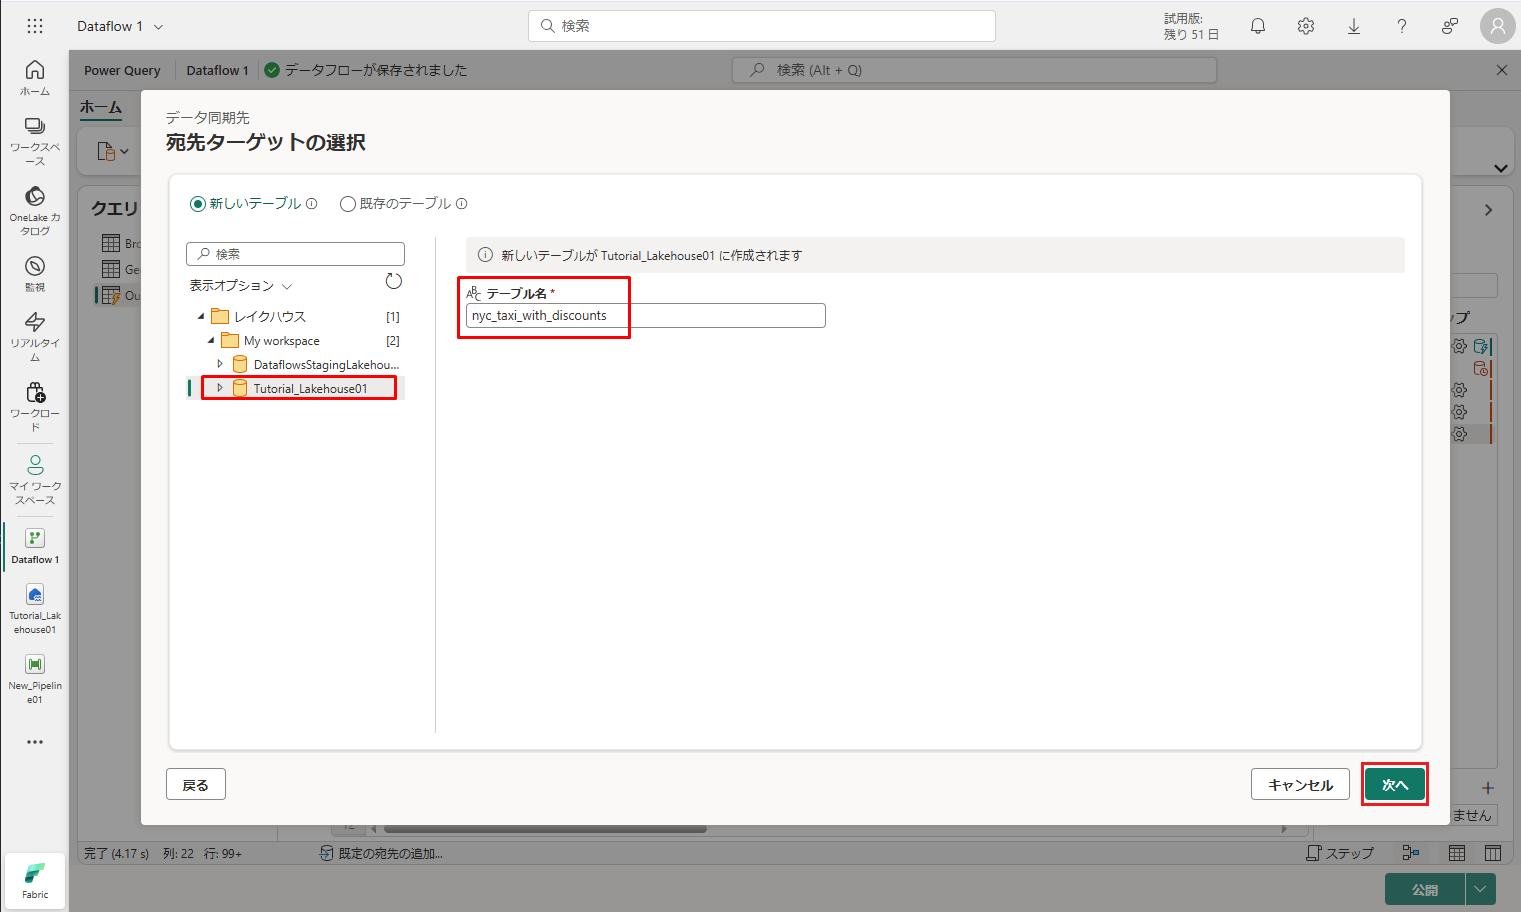
Task: Expand the DataflowsStagingLakehouse node
Action: click(x=220, y=364)
